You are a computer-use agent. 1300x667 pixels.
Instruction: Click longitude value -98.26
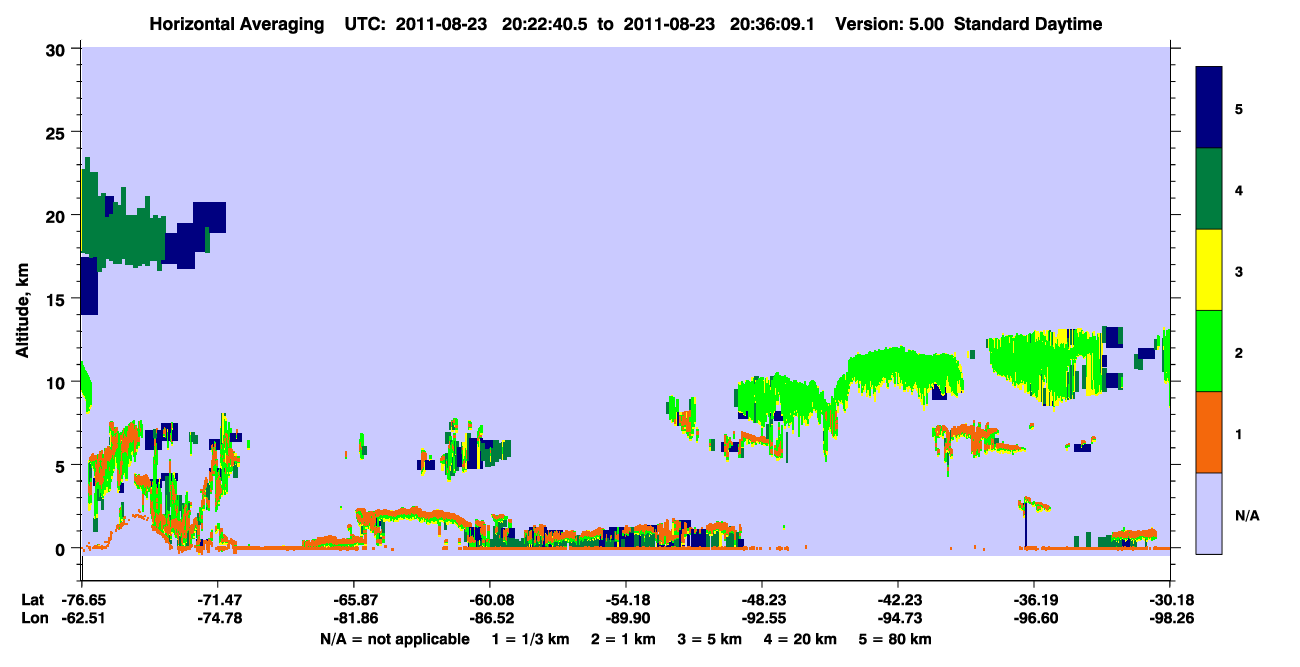pyautogui.click(x=1170, y=618)
